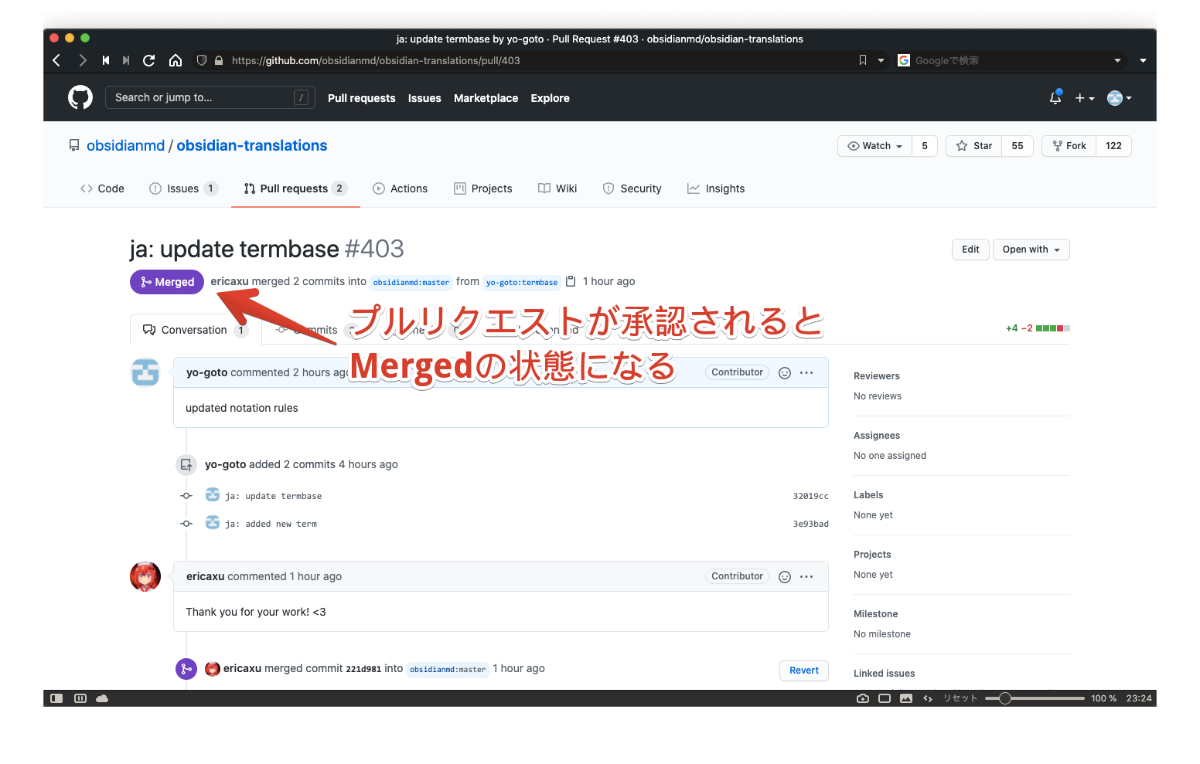Open commit 32019cc
Screen dimensions: 1200x764
pyautogui.click(x=810, y=496)
